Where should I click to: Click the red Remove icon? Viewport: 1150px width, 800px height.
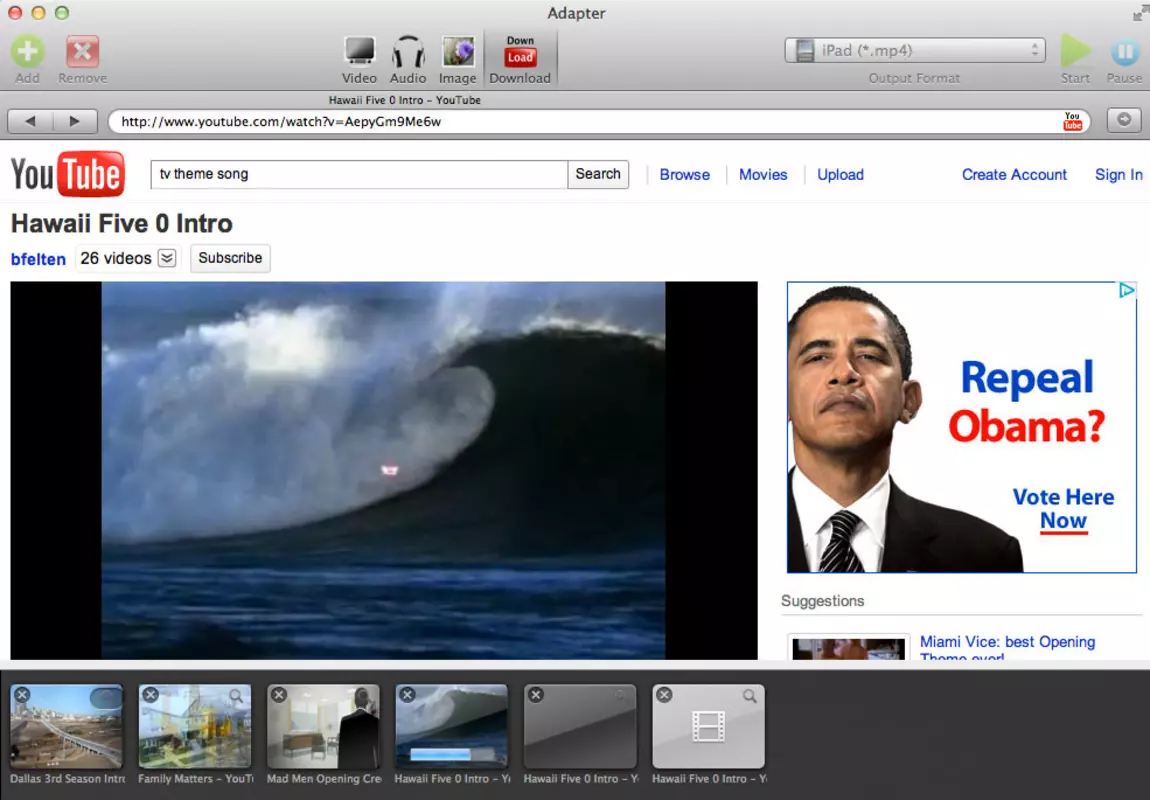click(x=82, y=51)
